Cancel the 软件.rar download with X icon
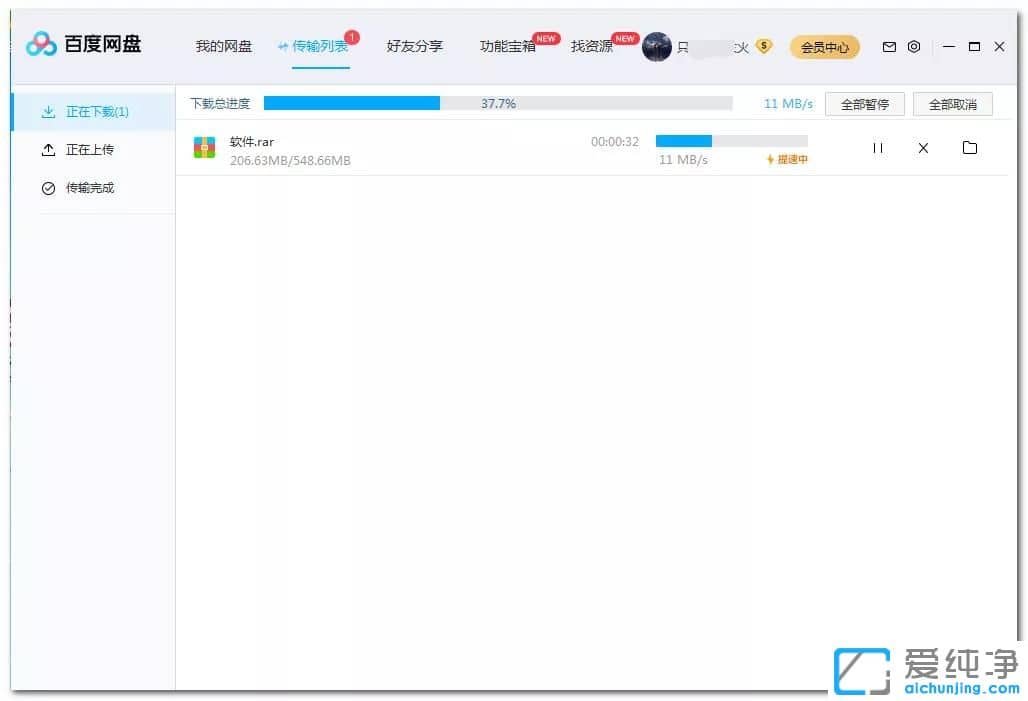The height and width of the screenshot is (701, 1028). (923, 148)
